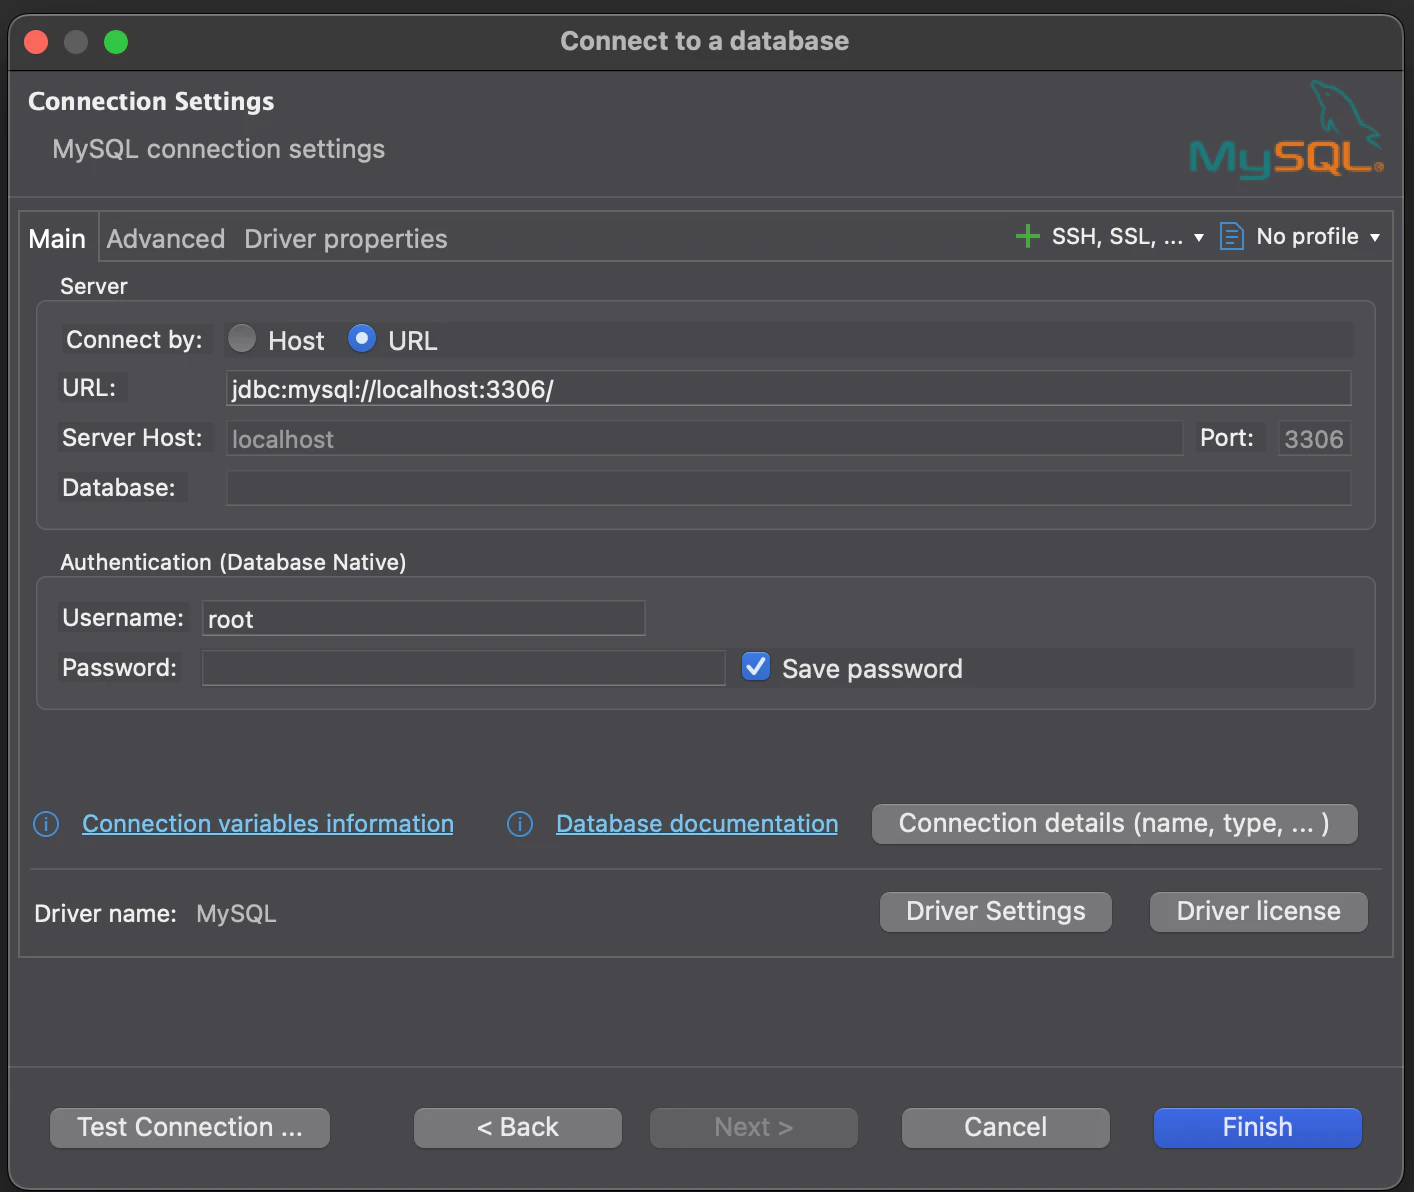Screen dimensions: 1414x1192
Task: Click the Cancel button
Action: pyautogui.click(x=1006, y=1128)
